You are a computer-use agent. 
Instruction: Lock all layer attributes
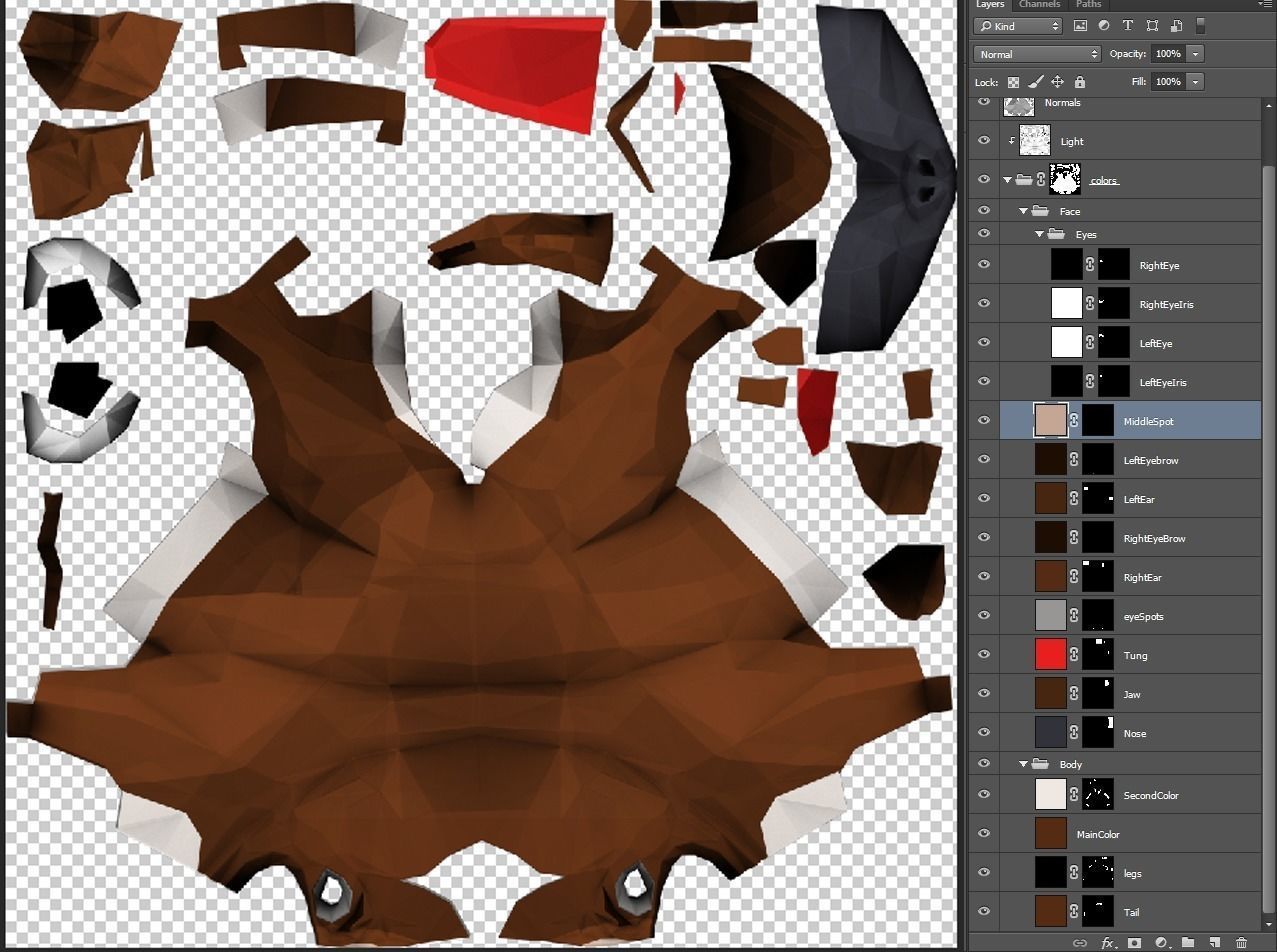tap(1080, 82)
